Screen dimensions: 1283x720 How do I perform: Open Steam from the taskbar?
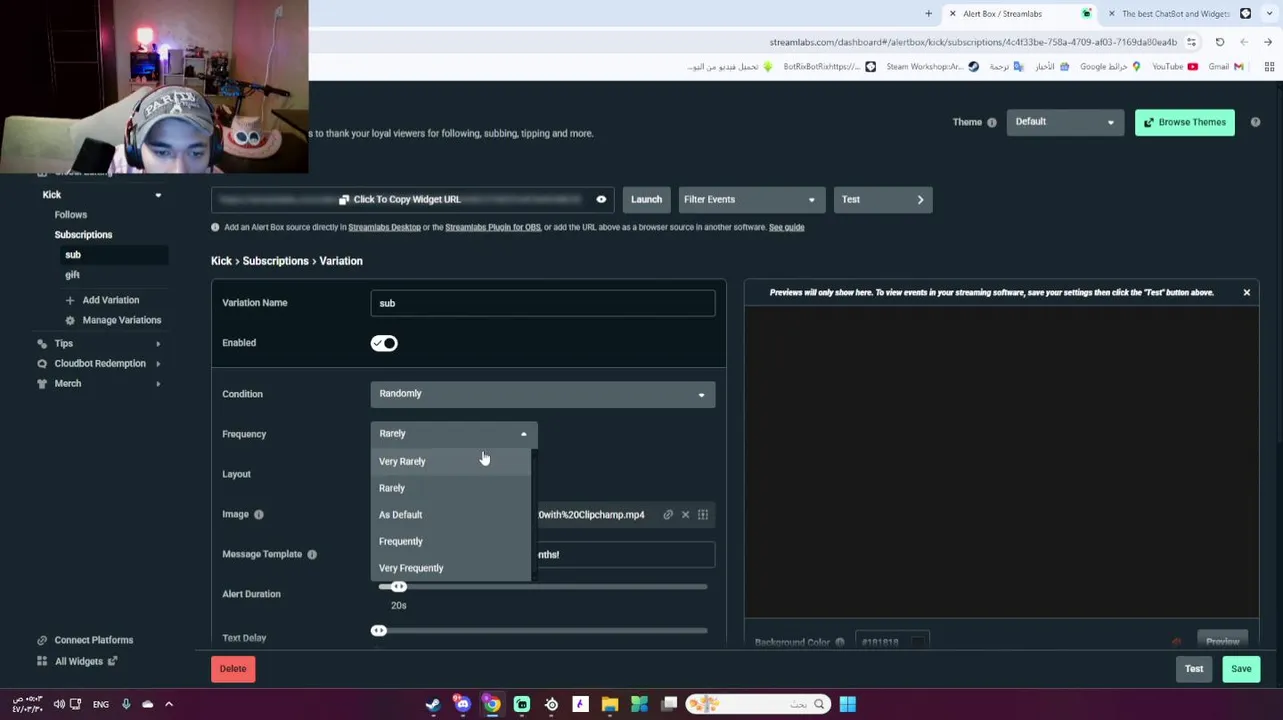(433, 705)
